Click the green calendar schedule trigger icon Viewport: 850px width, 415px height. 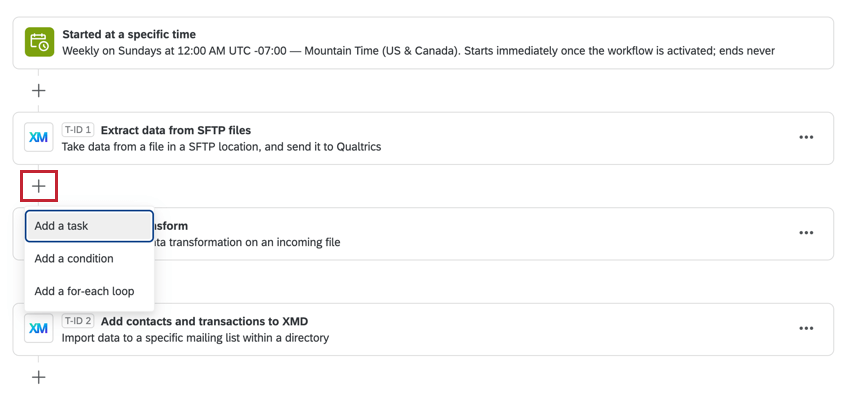(x=39, y=42)
